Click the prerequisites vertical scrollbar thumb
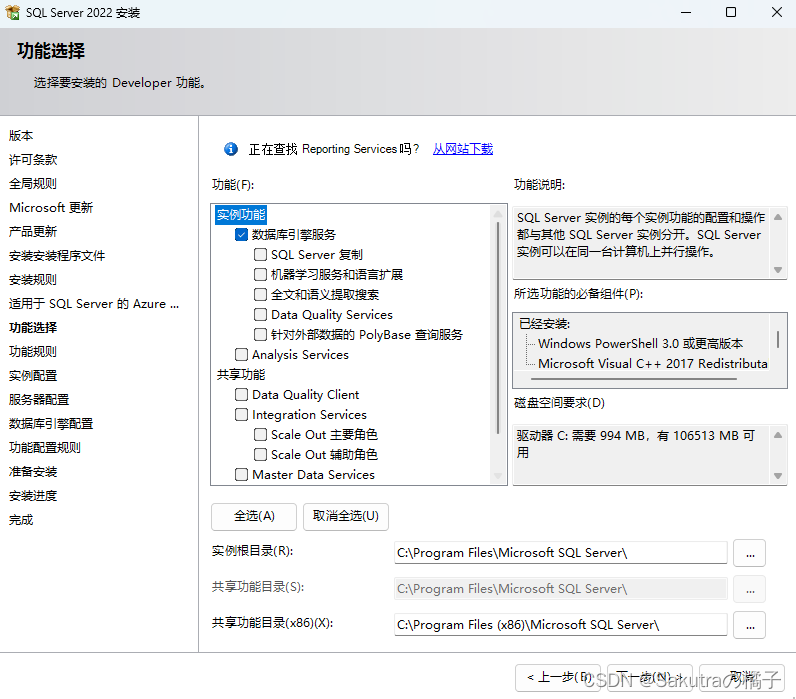 (777, 339)
